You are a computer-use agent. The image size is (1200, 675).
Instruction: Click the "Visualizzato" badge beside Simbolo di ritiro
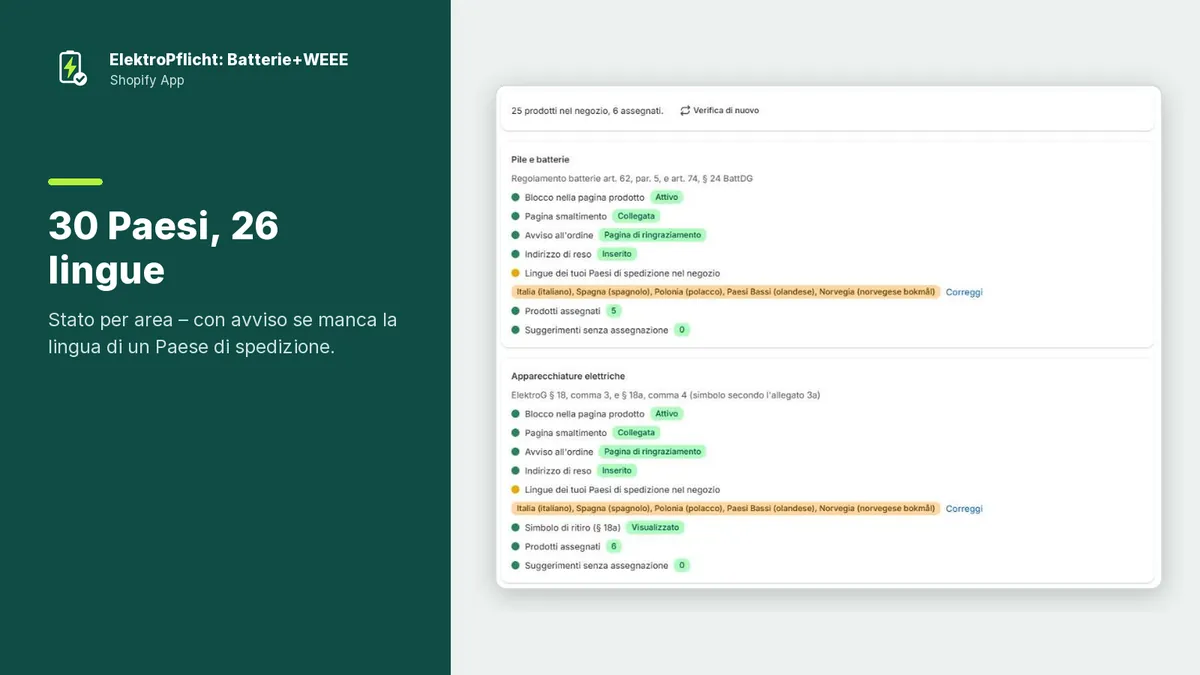(656, 528)
